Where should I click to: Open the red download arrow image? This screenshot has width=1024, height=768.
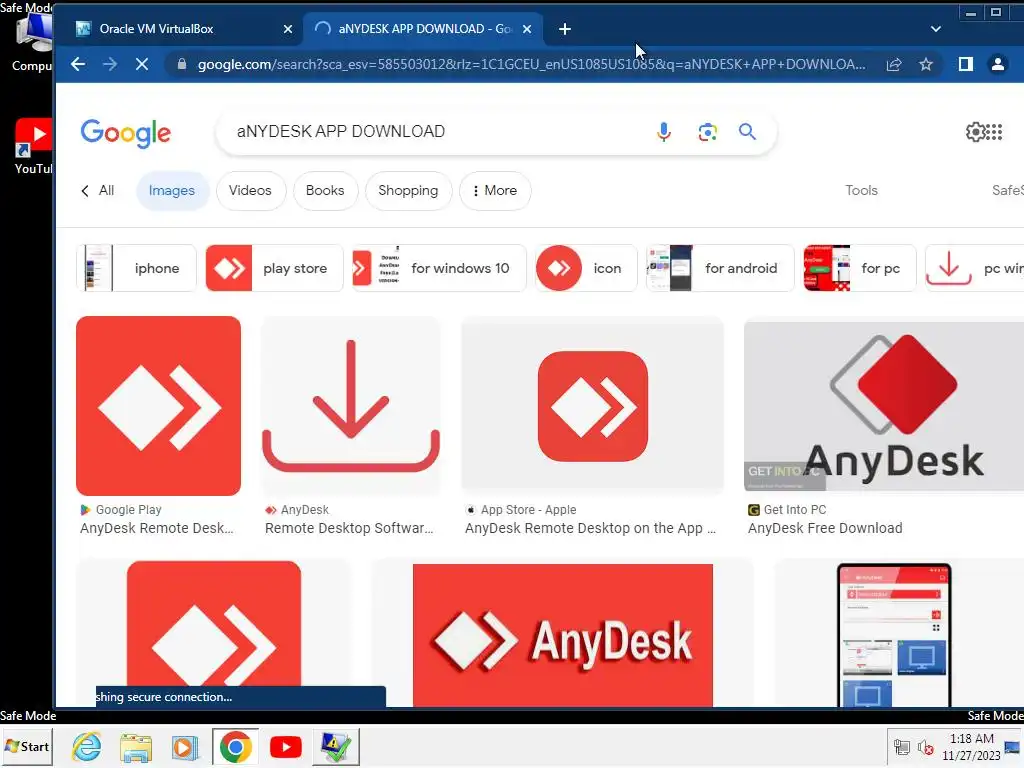351,406
